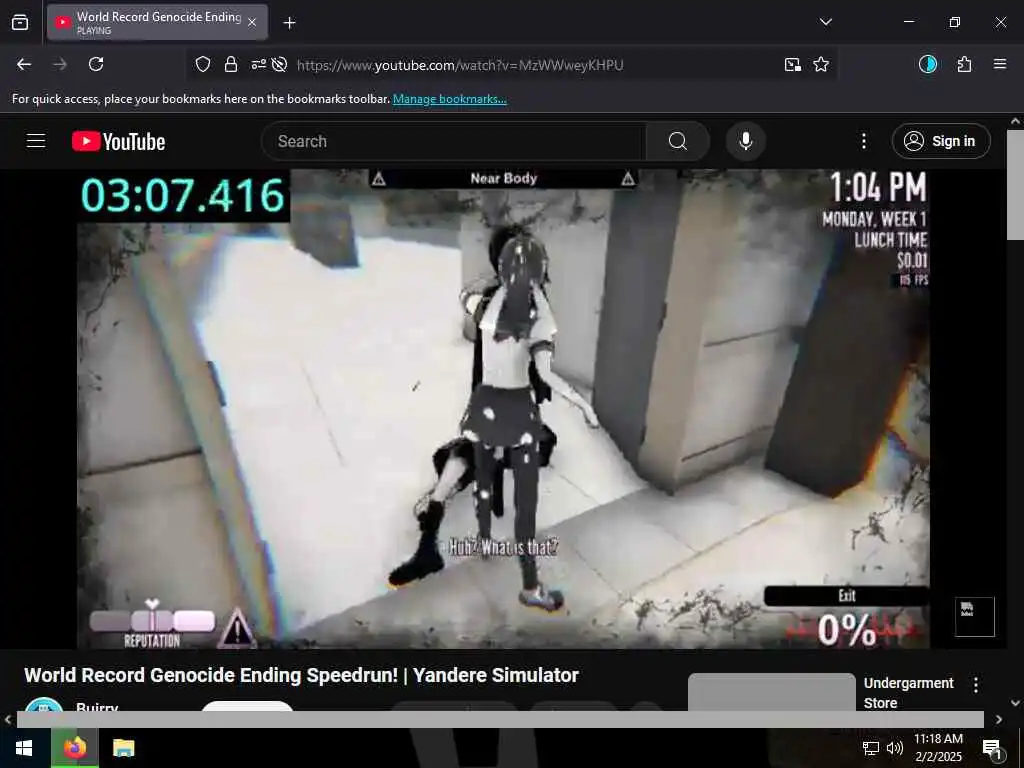Go to YouTube home via logo

(118, 141)
